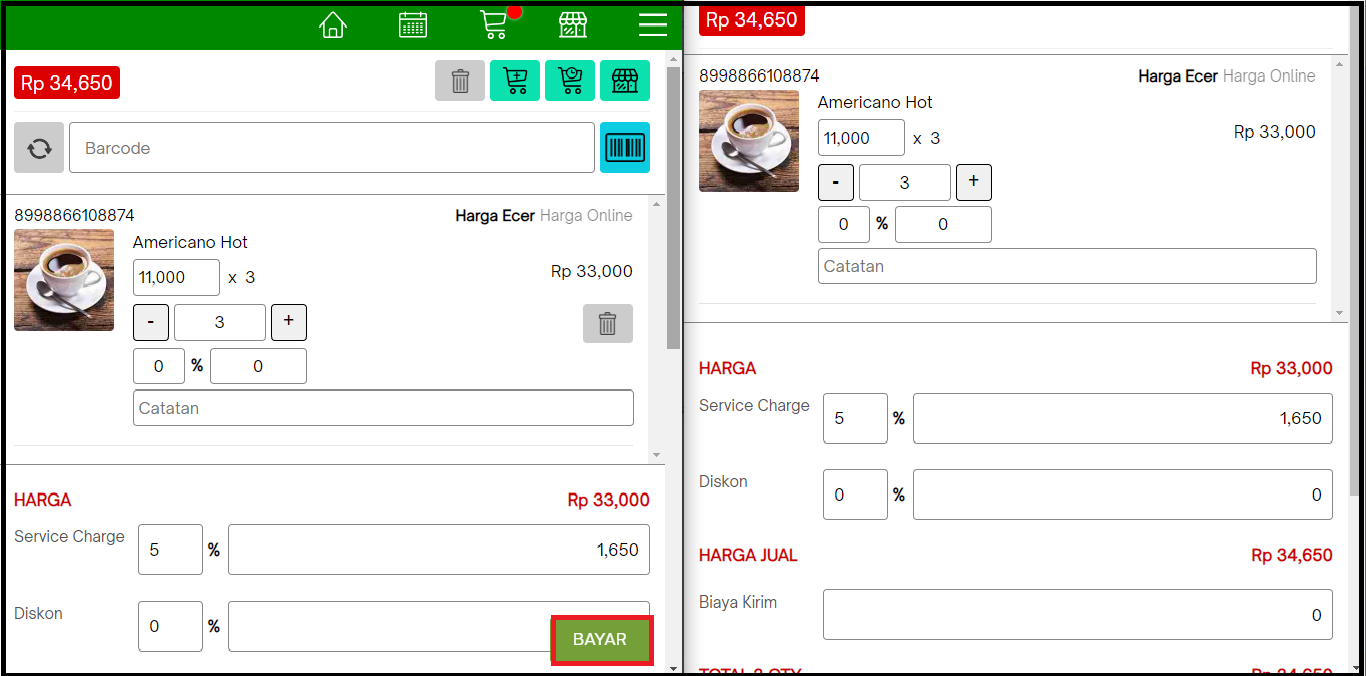The width and height of the screenshot is (1366, 676).
Task: Click the Home icon in the navigation bar
Action: (x=333, y=24)
